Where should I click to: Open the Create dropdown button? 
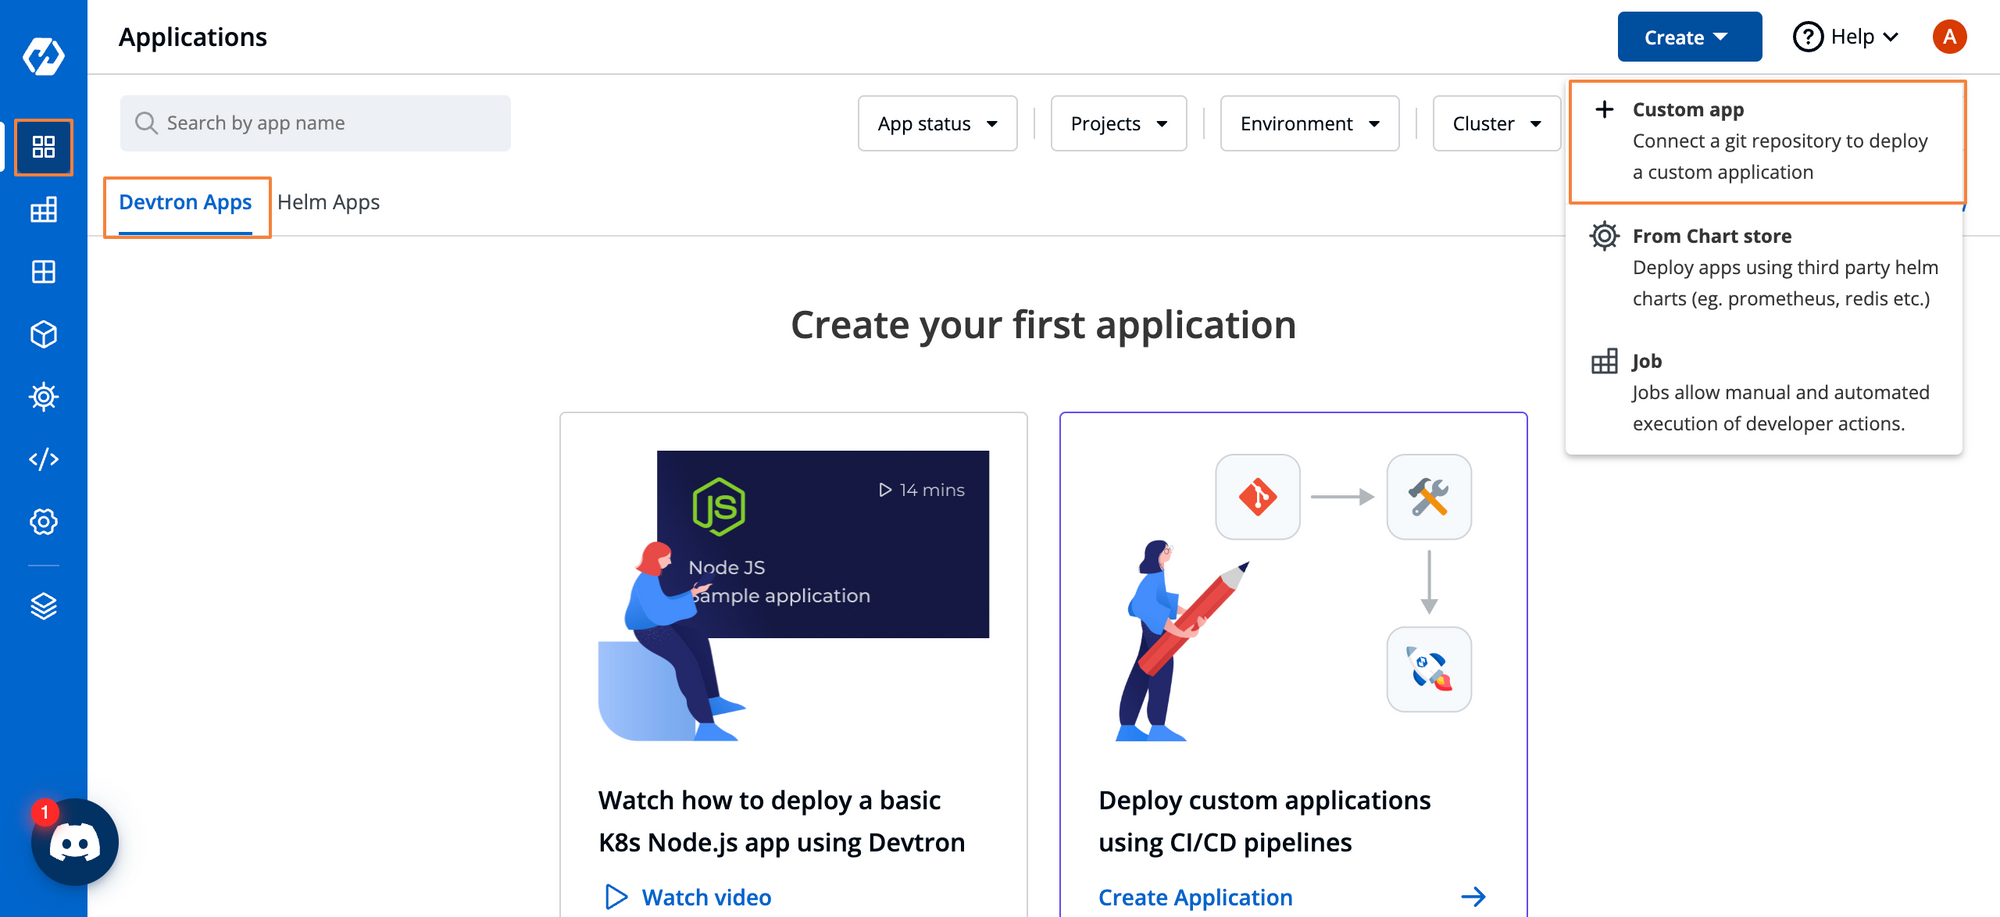tap(1689, 37)
